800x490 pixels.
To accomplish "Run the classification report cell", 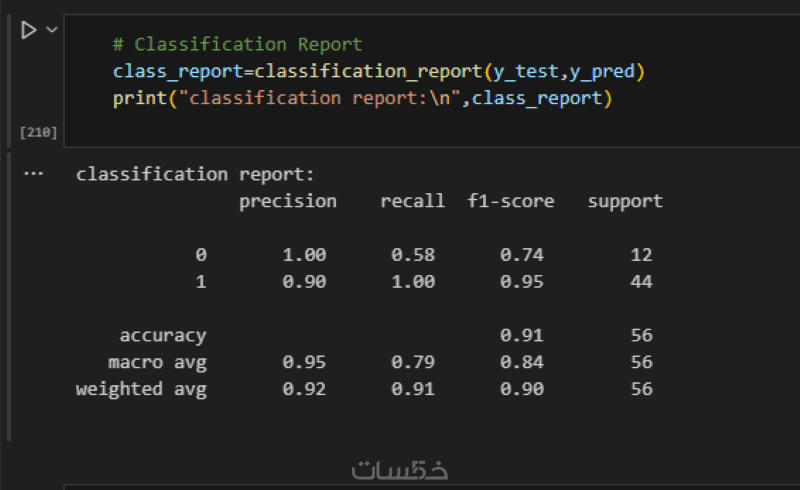I will click(x=28, y=31).
